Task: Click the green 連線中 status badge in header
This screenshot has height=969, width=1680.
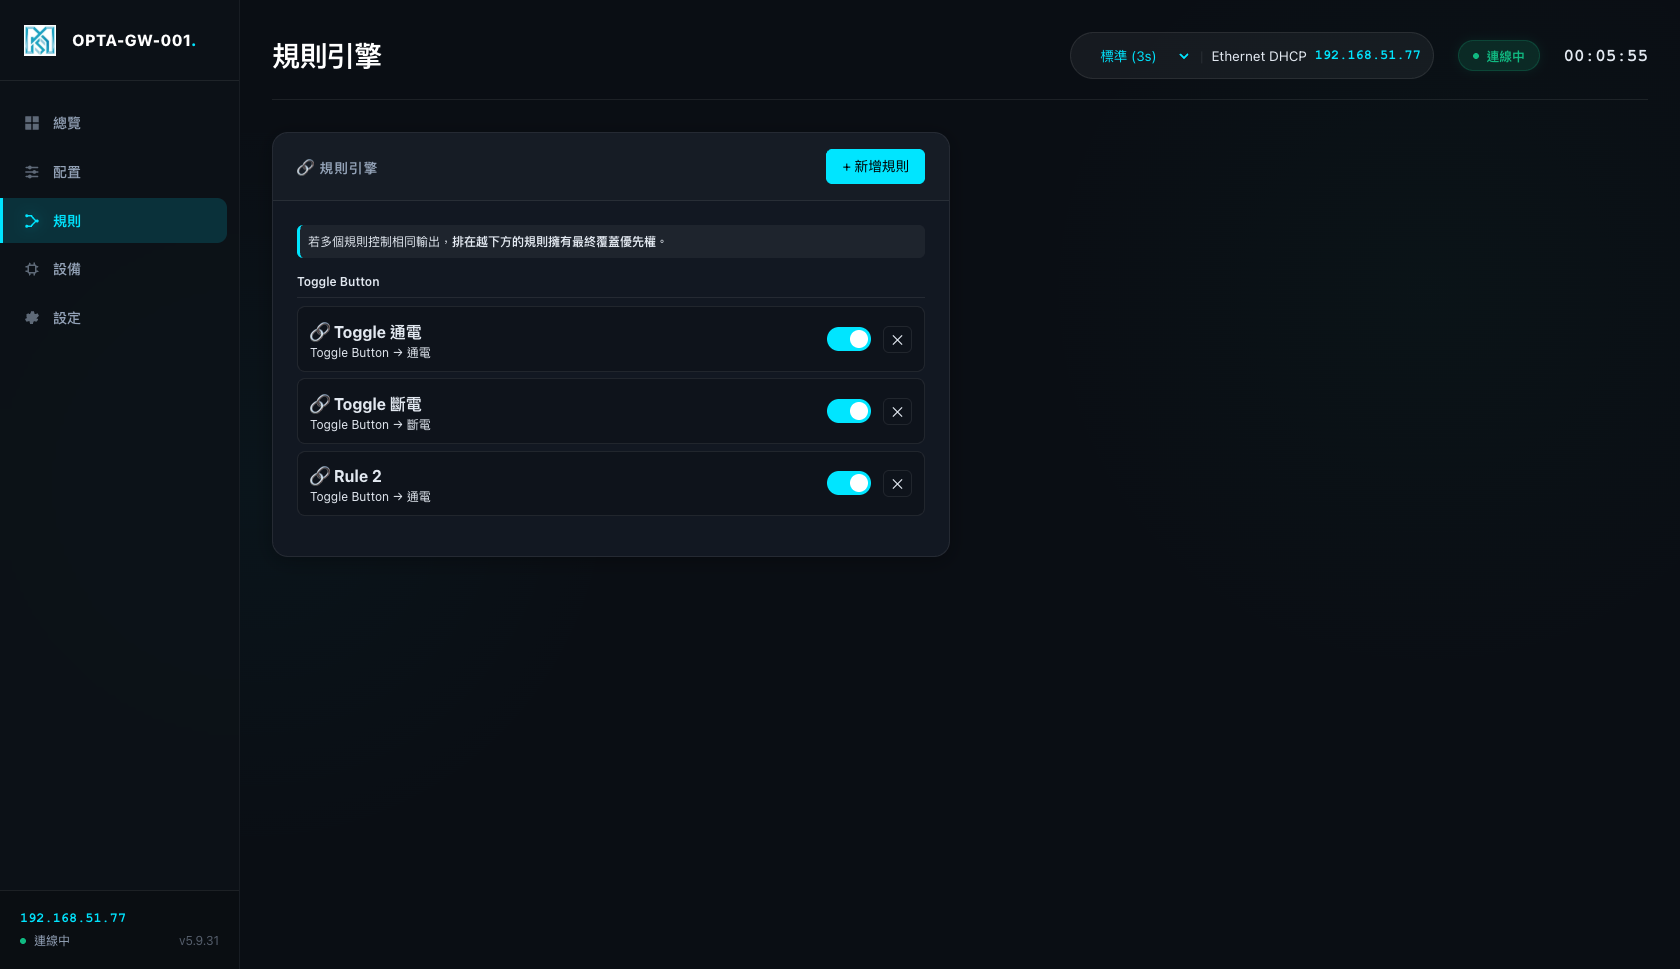Action: pos(1498,56)
